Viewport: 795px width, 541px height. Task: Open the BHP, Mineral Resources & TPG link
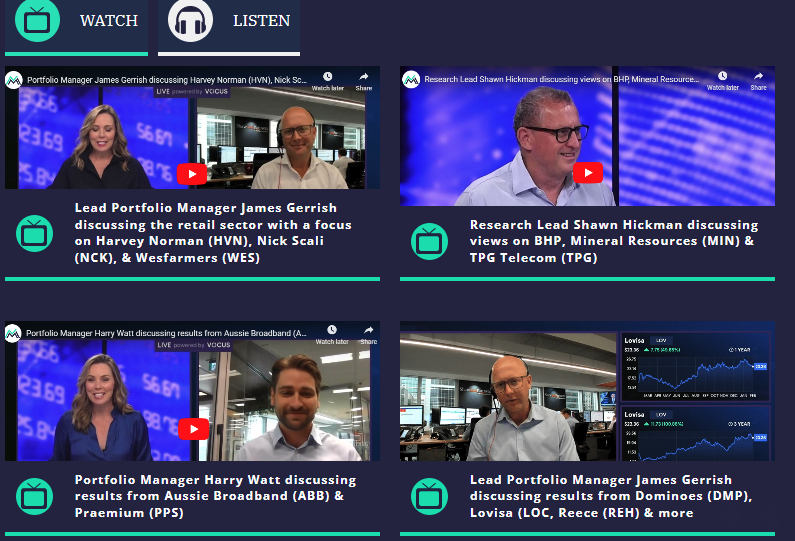pos(613,241)
